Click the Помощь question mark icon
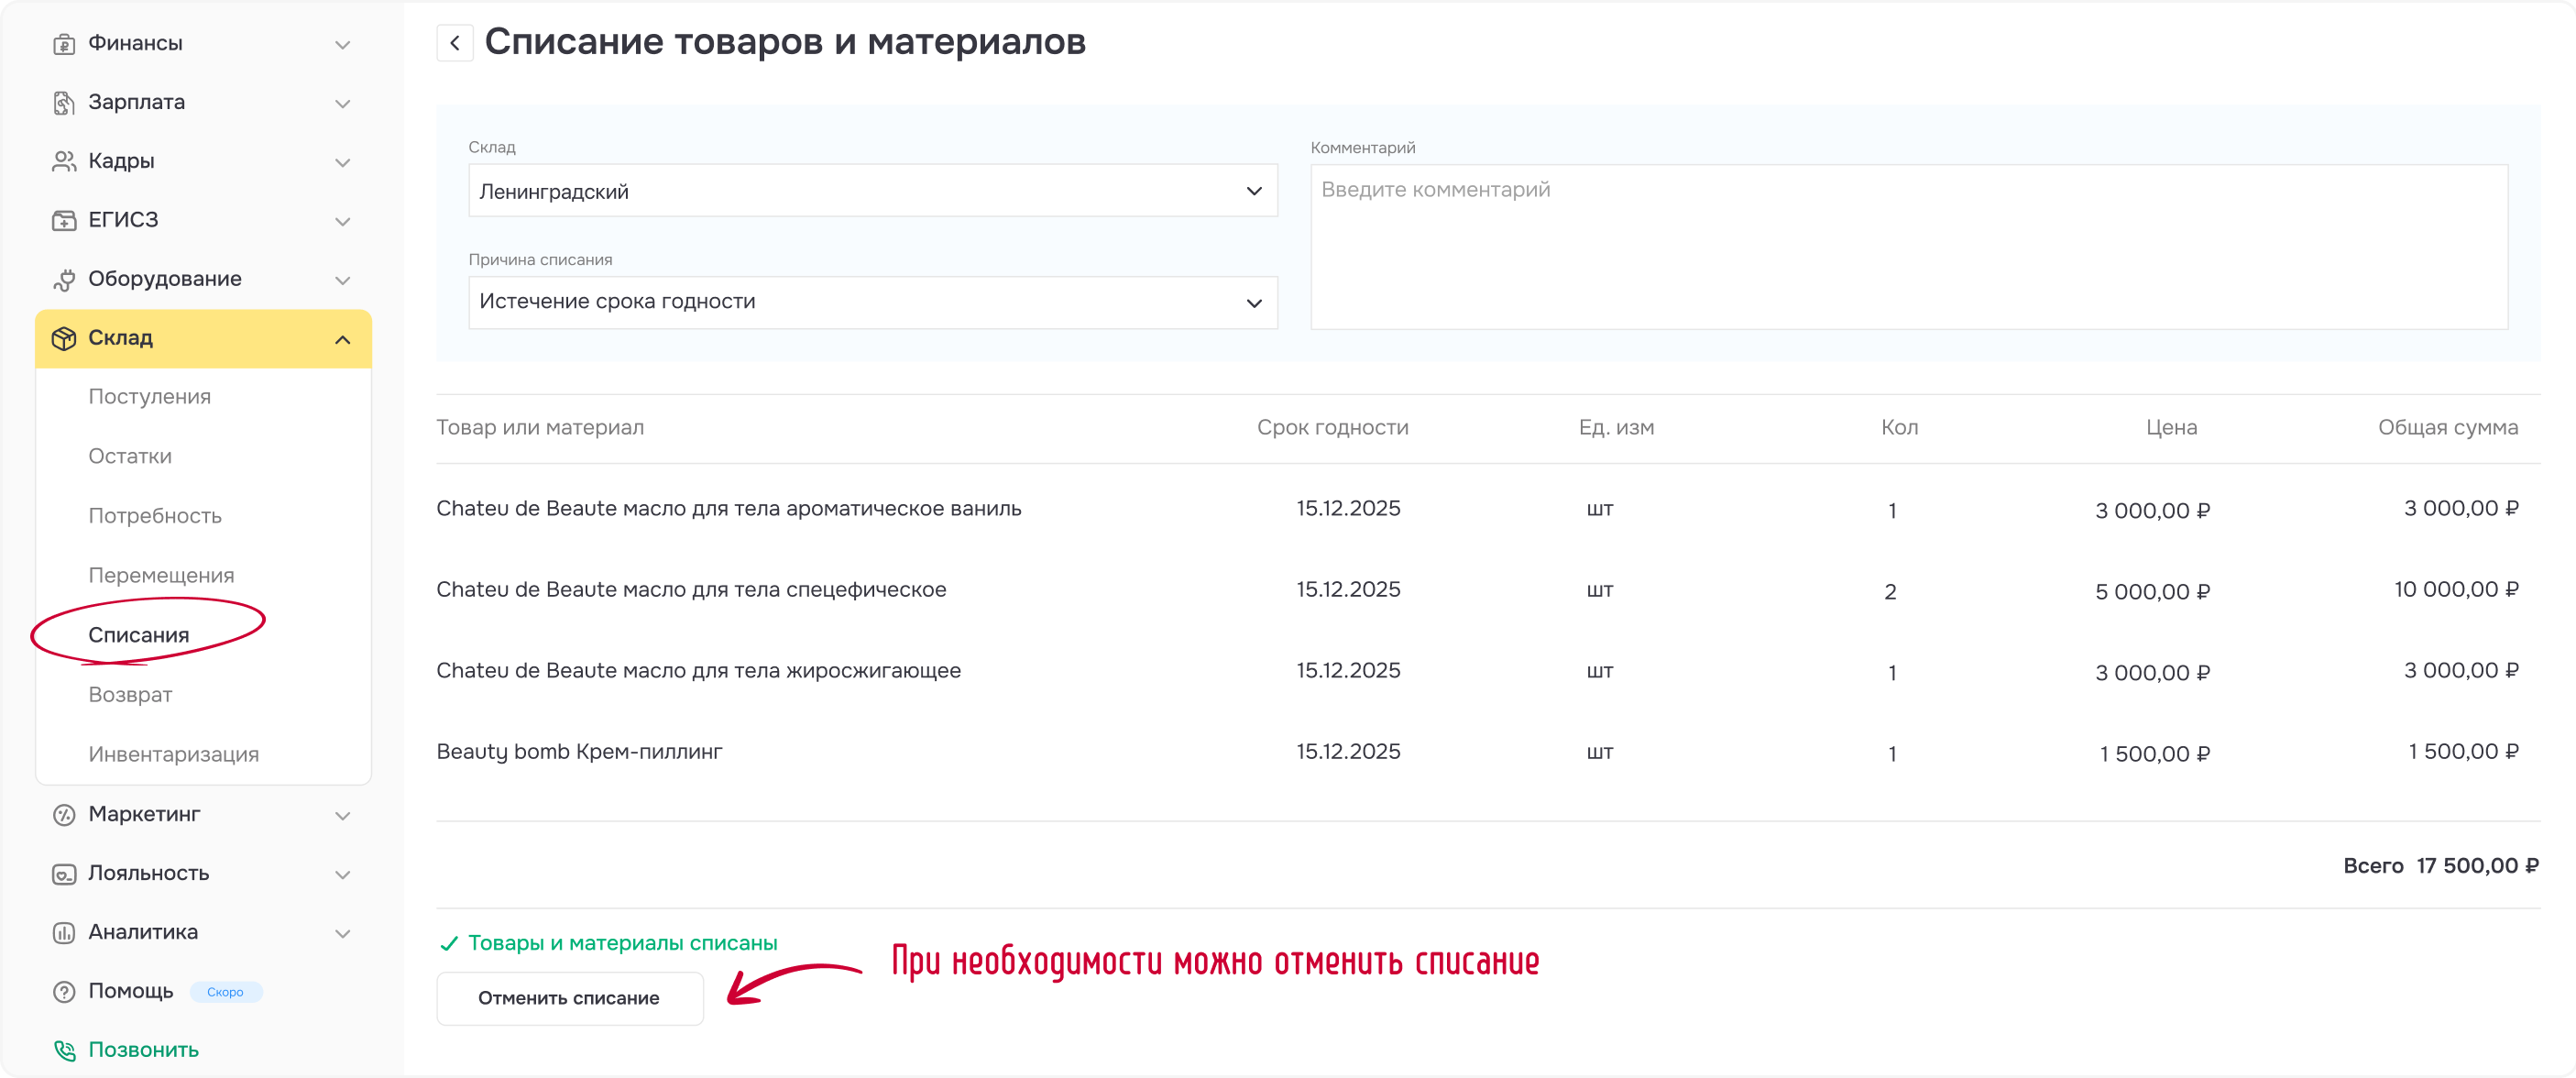Image resolution: width=2576 pixels, height=1078 pixels. click(64, 992)
